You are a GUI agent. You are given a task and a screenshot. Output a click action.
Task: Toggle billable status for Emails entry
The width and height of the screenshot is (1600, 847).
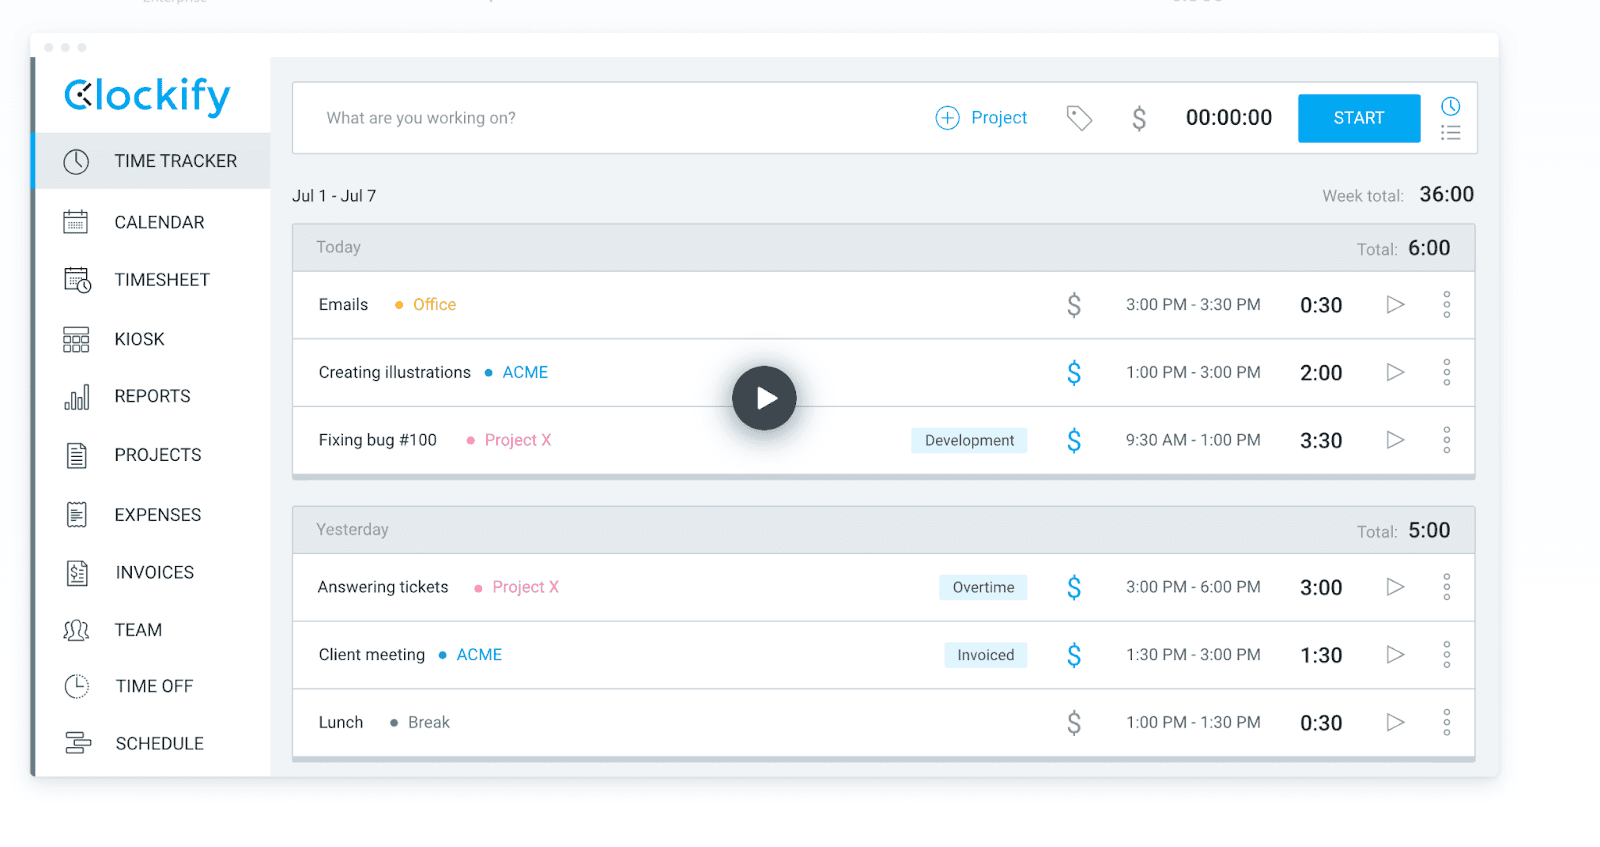click(x=1073, y=305)
